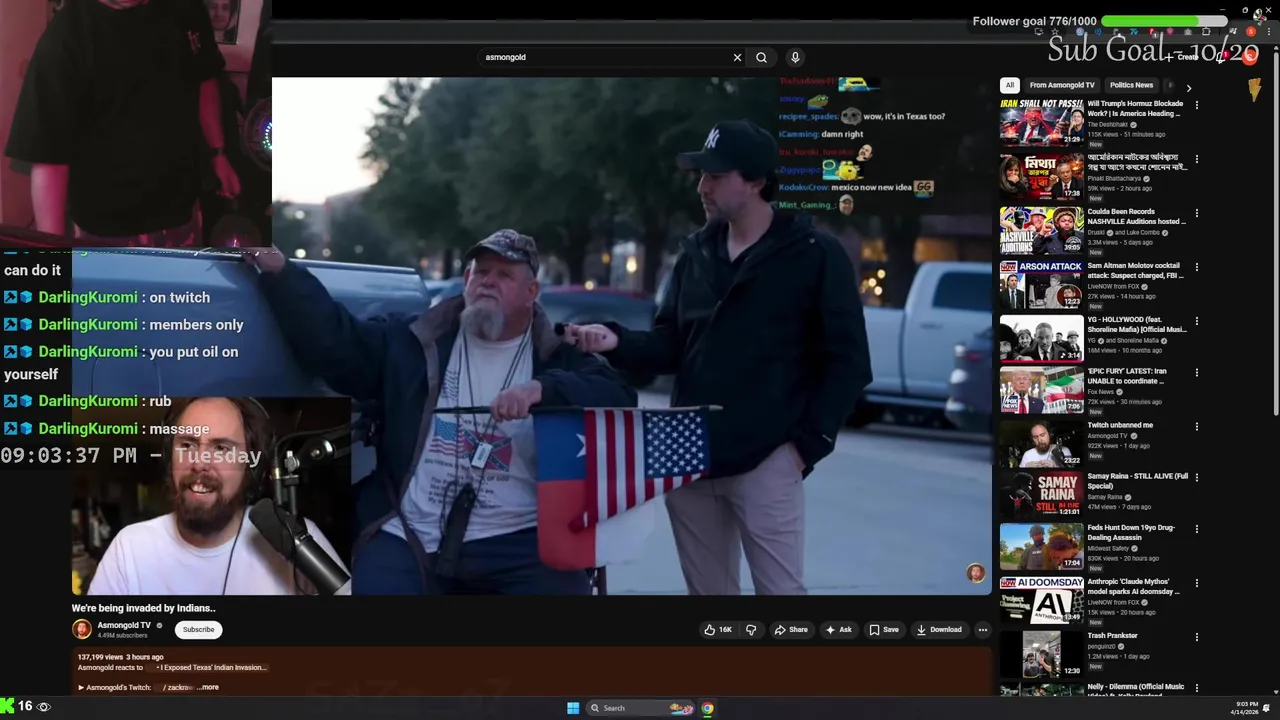Open the ARSON ATTACK video thumbnail
1280x720 pixels.
1041,284
